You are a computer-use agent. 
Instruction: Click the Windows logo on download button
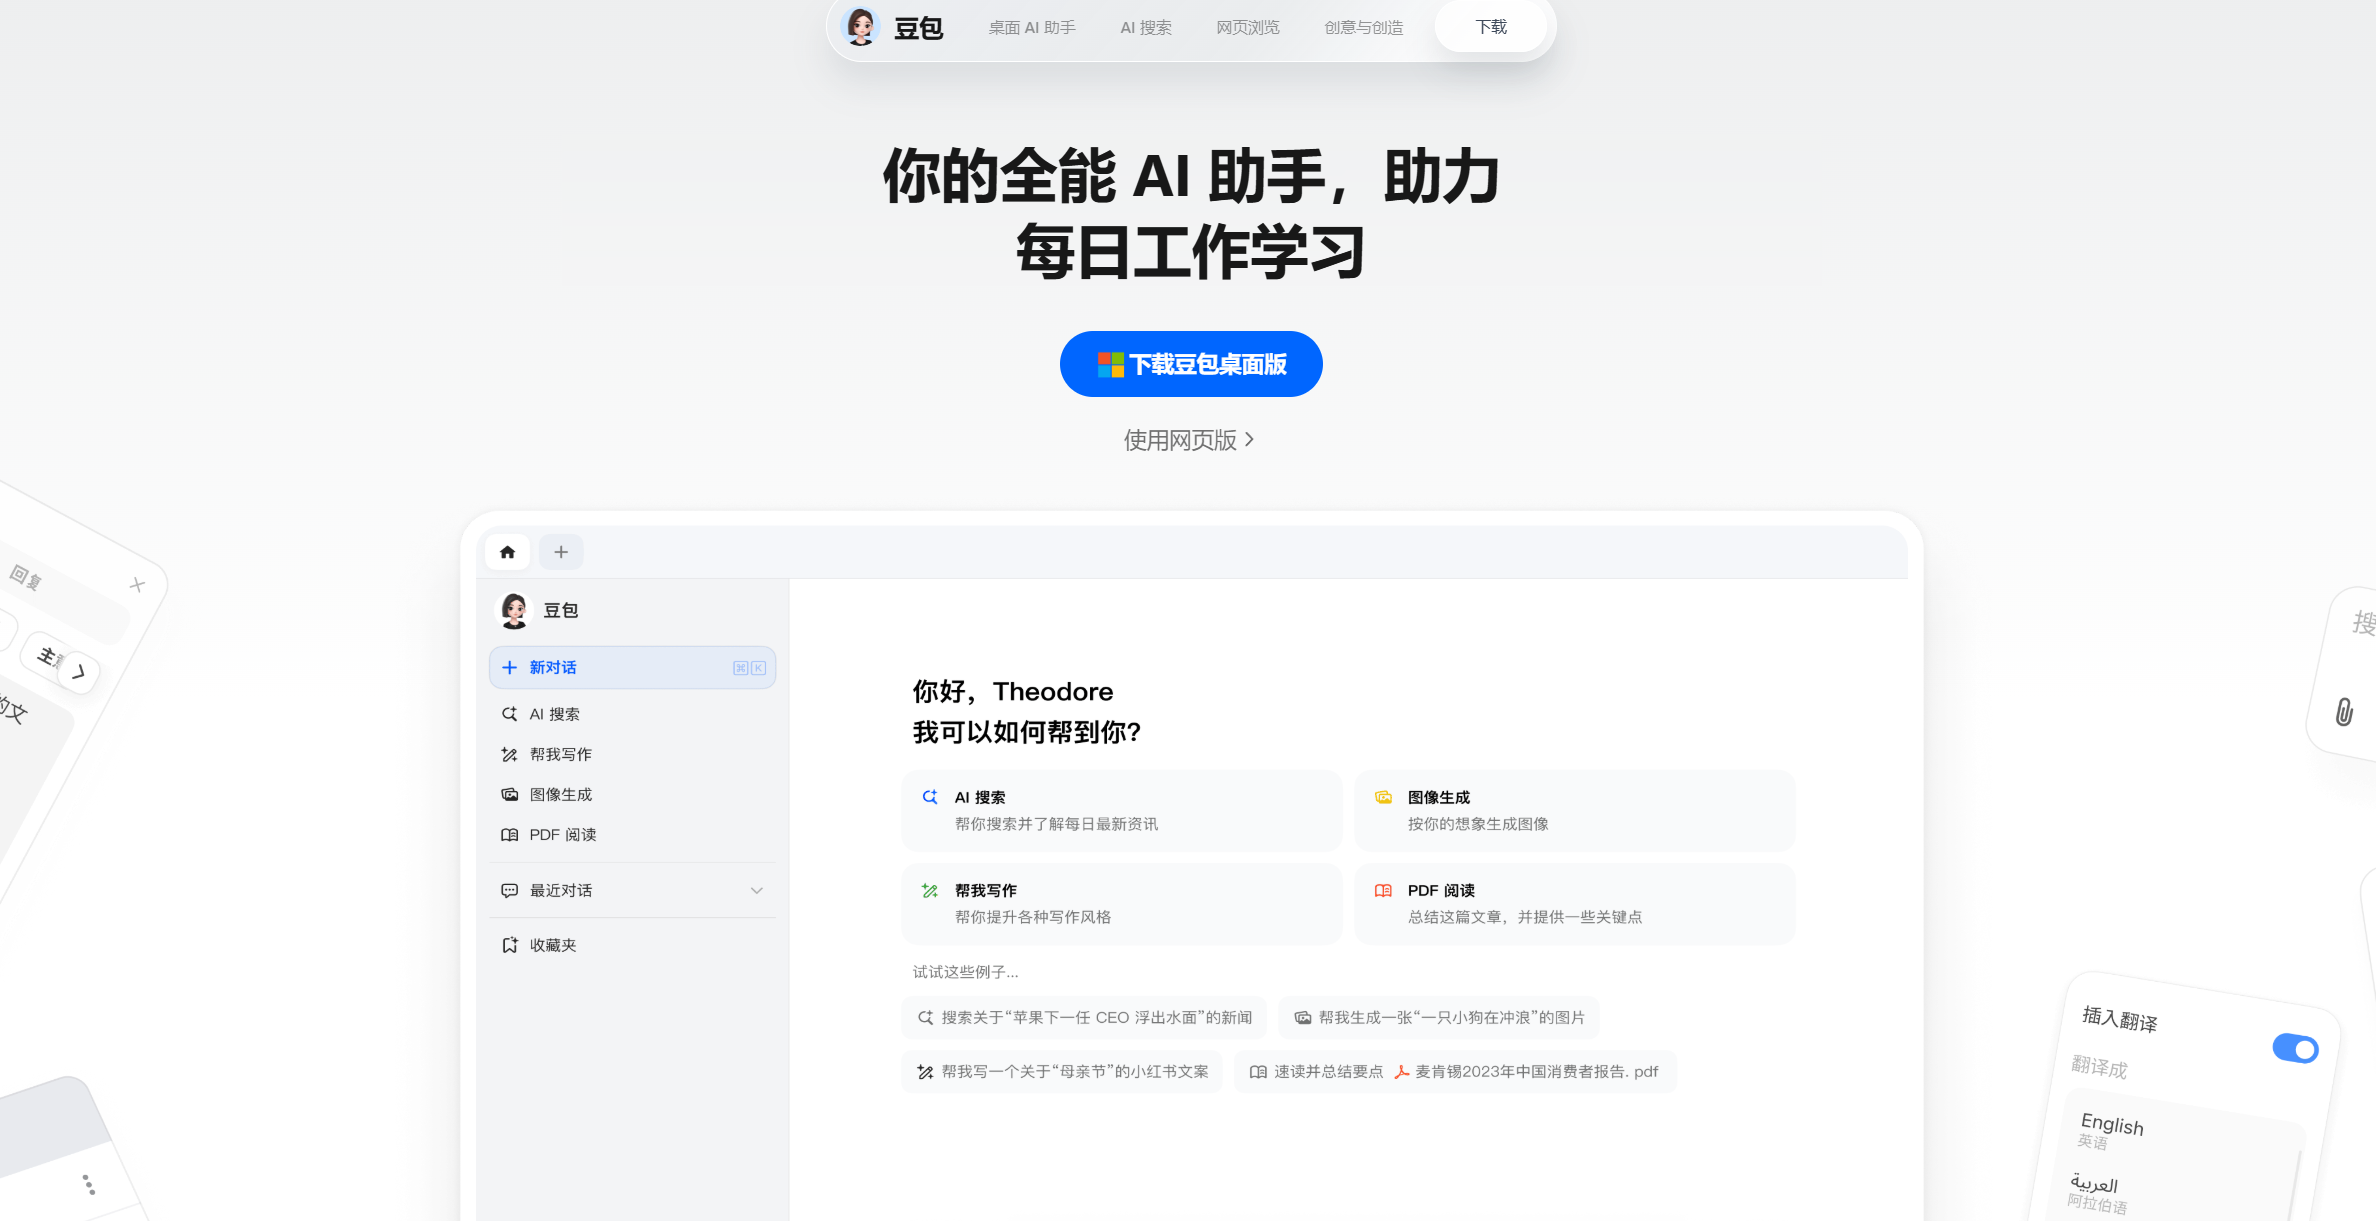point(1110,365)
